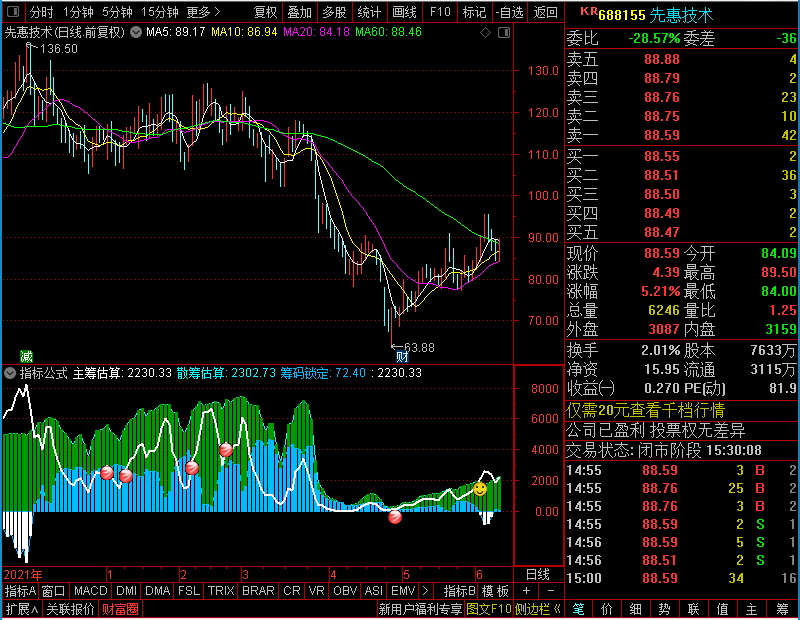This screenshot has height=620, width=800.
Task: Switch indicator to DMA
Action: coord(158,591)
